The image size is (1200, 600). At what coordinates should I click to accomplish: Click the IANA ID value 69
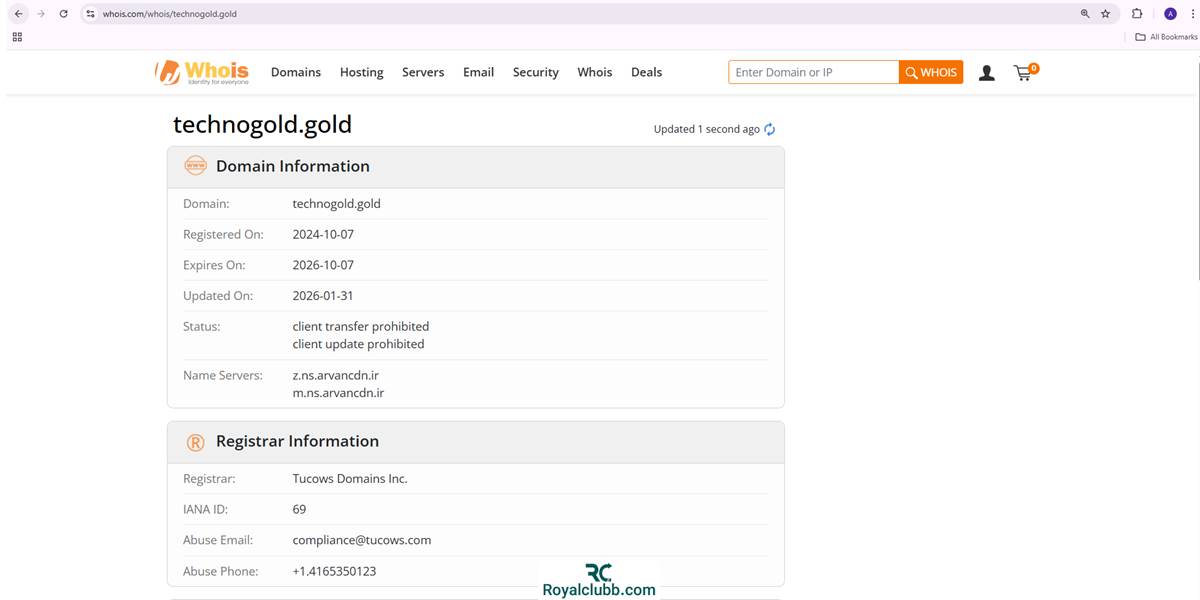[x=299, y=509]
